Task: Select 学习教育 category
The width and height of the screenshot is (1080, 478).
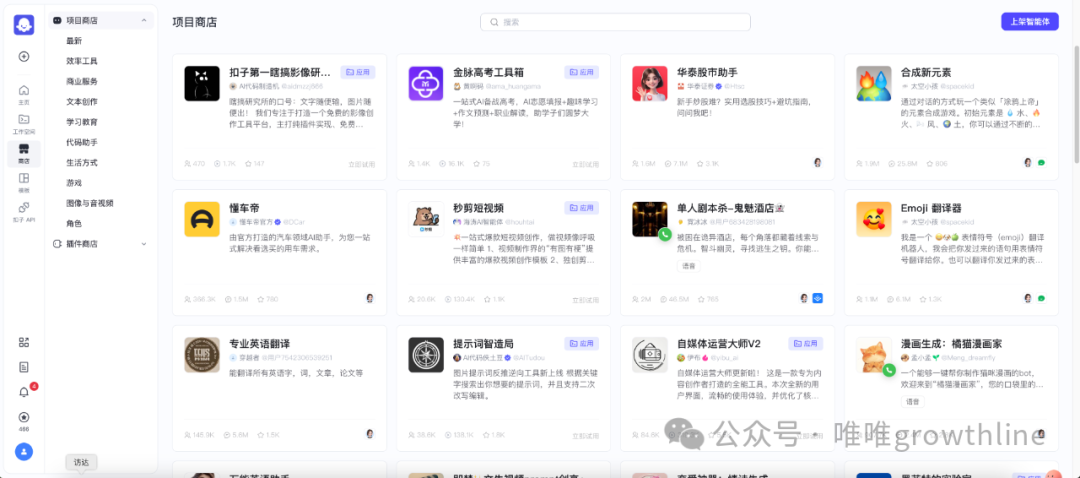Action: [82, 122]
